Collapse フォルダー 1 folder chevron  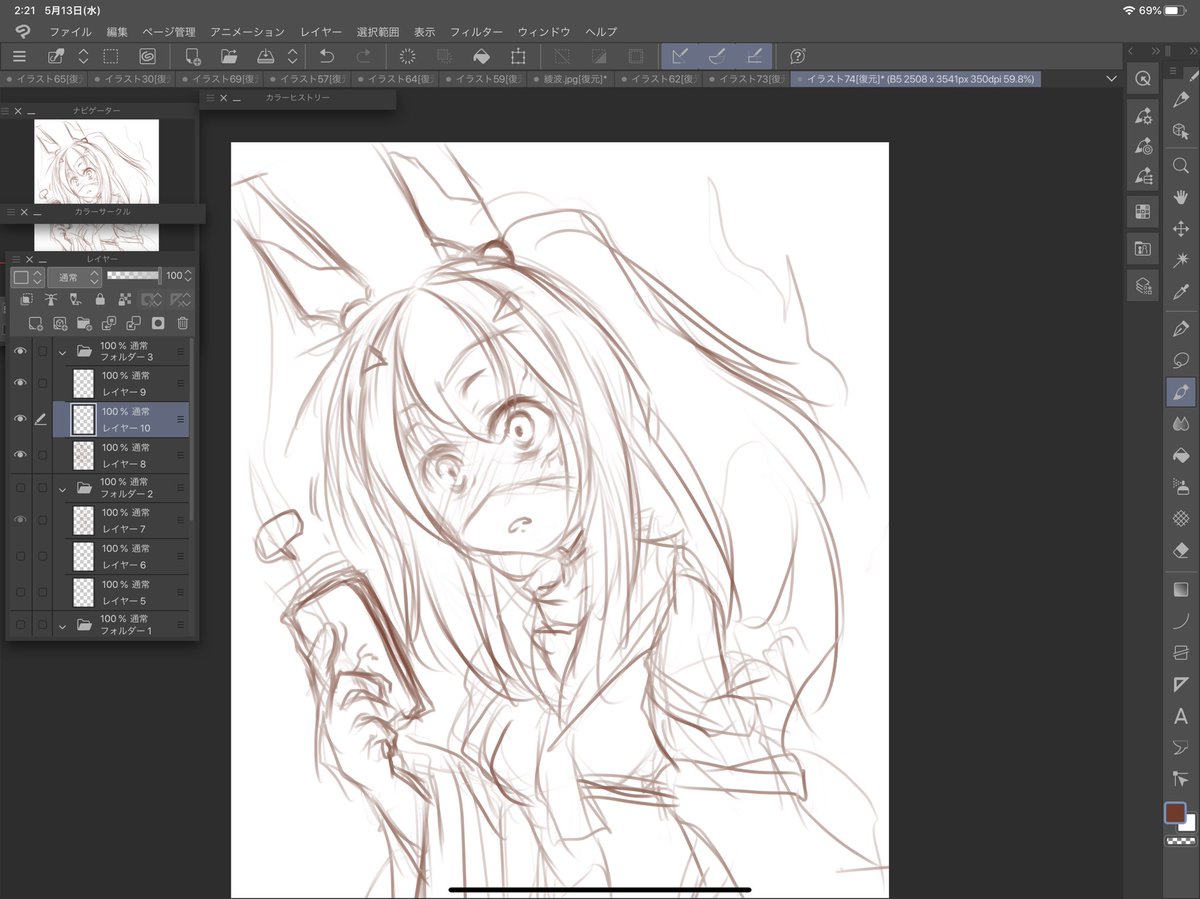point(62,625)
